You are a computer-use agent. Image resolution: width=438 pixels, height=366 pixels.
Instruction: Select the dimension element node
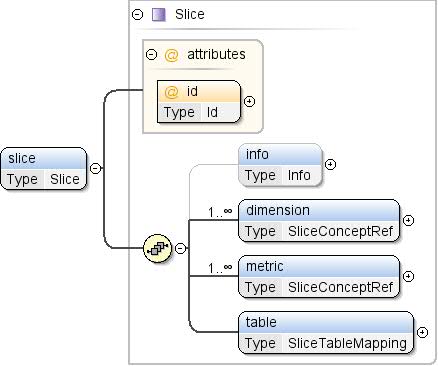(x=319, y=221)
